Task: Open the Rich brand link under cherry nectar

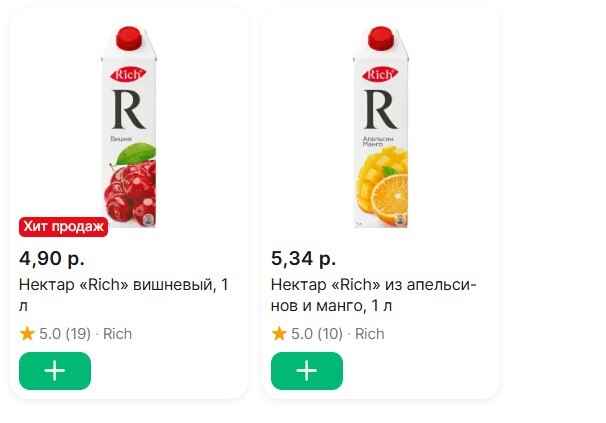Action: click(117, 334)
